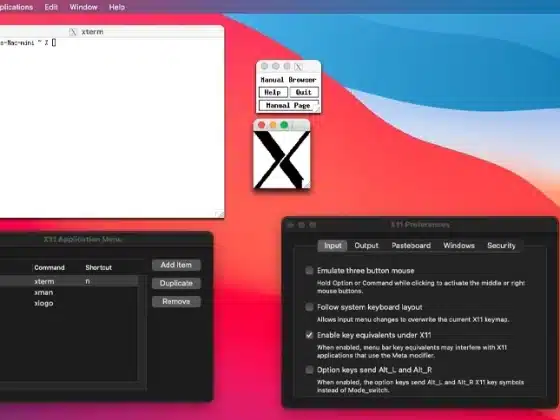
Task: Click the X11 Application Menu window title
Action: (83, 239)
